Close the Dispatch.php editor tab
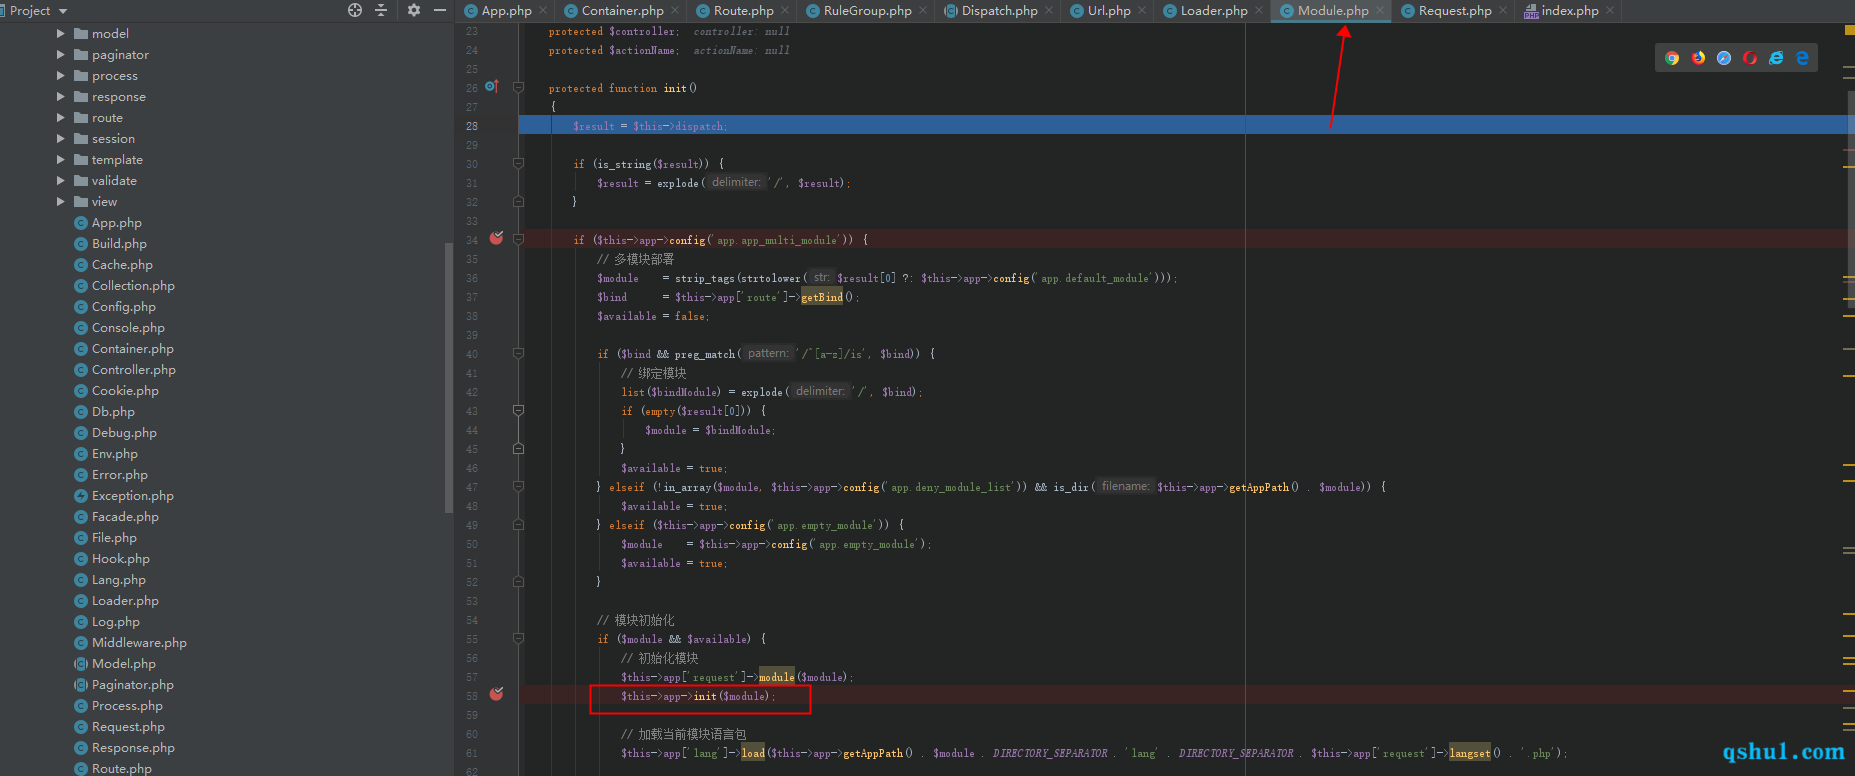The image size is (1855, 776). click(1049, 11)
